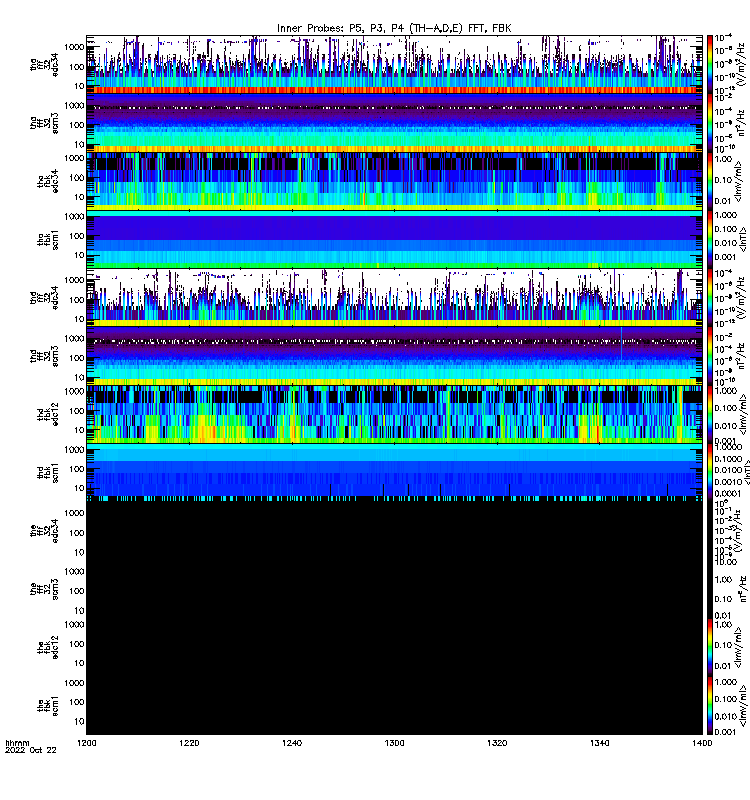Image resolution: width=750 pixels, height=800 pixels.
Task: Click the 1200 time axis label
Action: [x=87, y=743]
